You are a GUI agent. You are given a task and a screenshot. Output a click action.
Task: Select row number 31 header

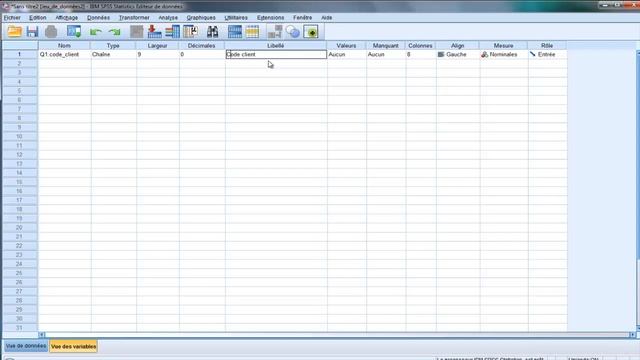tap(20, 328)
